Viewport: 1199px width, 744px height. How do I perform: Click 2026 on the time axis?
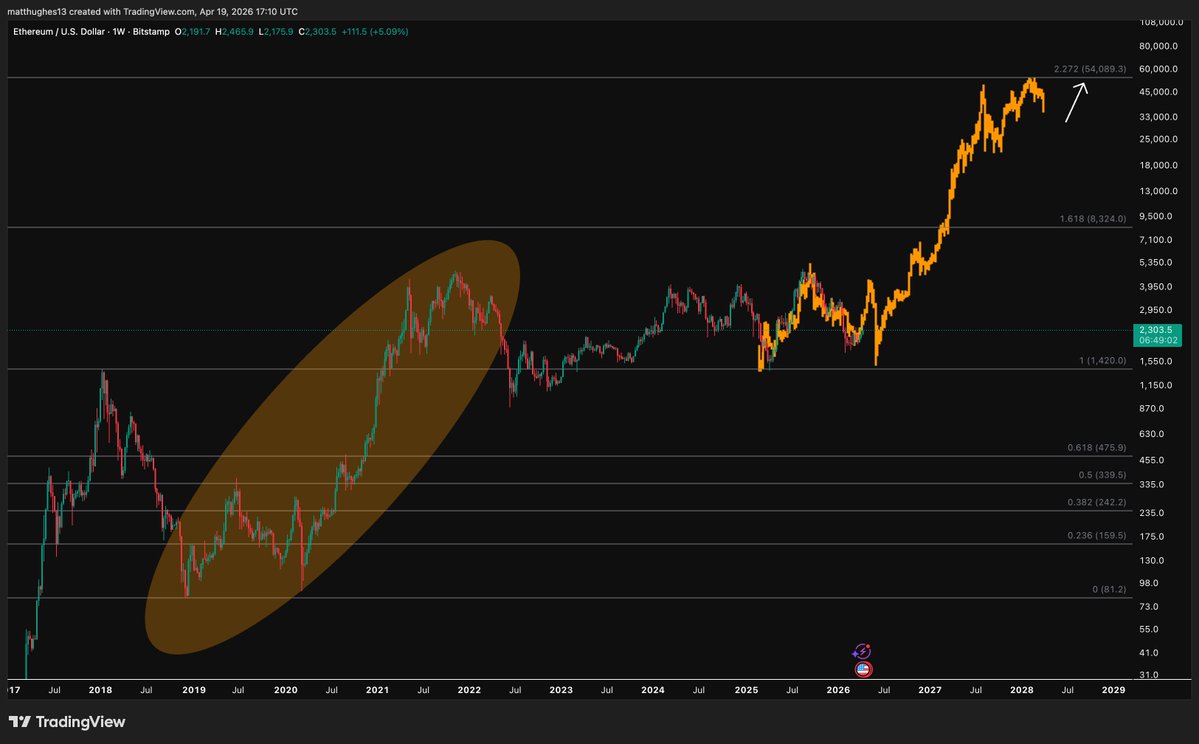pyautogui.click(x=838, y=690)
